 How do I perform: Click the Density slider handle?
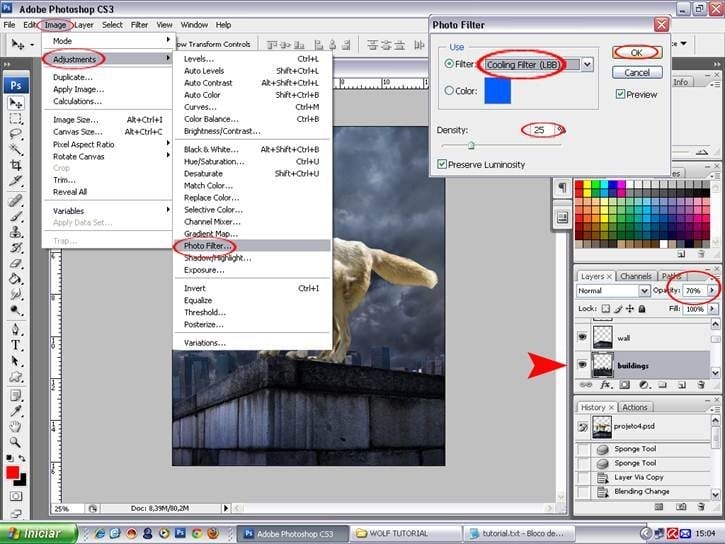coord(471,146)
